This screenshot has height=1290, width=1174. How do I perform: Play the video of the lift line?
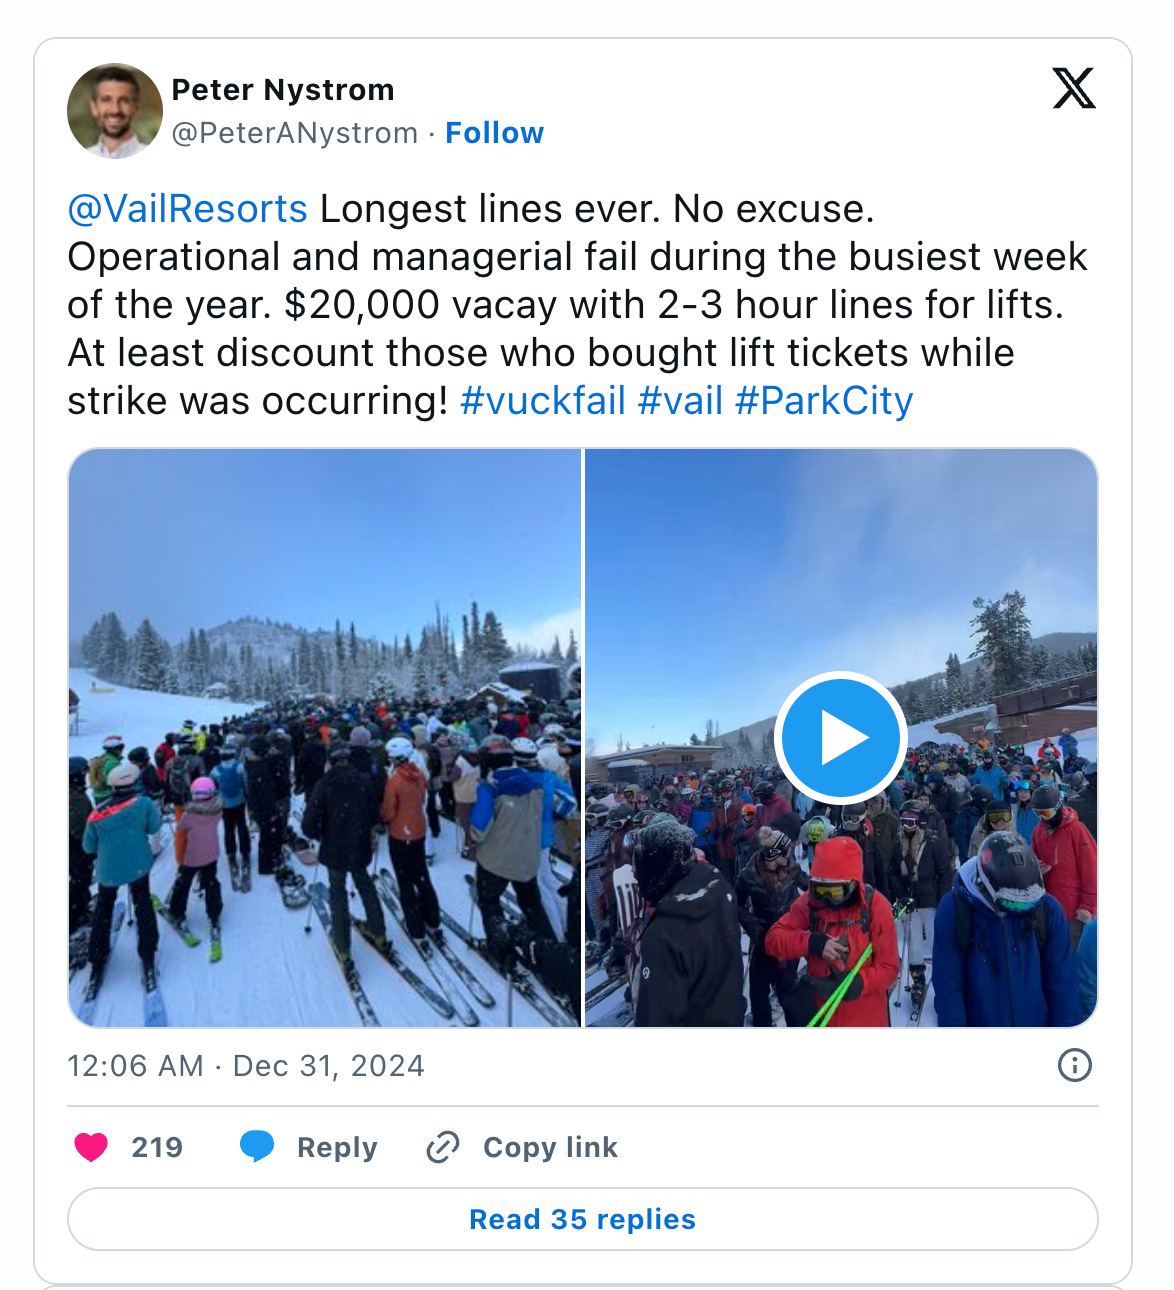(x=841, y=737)
